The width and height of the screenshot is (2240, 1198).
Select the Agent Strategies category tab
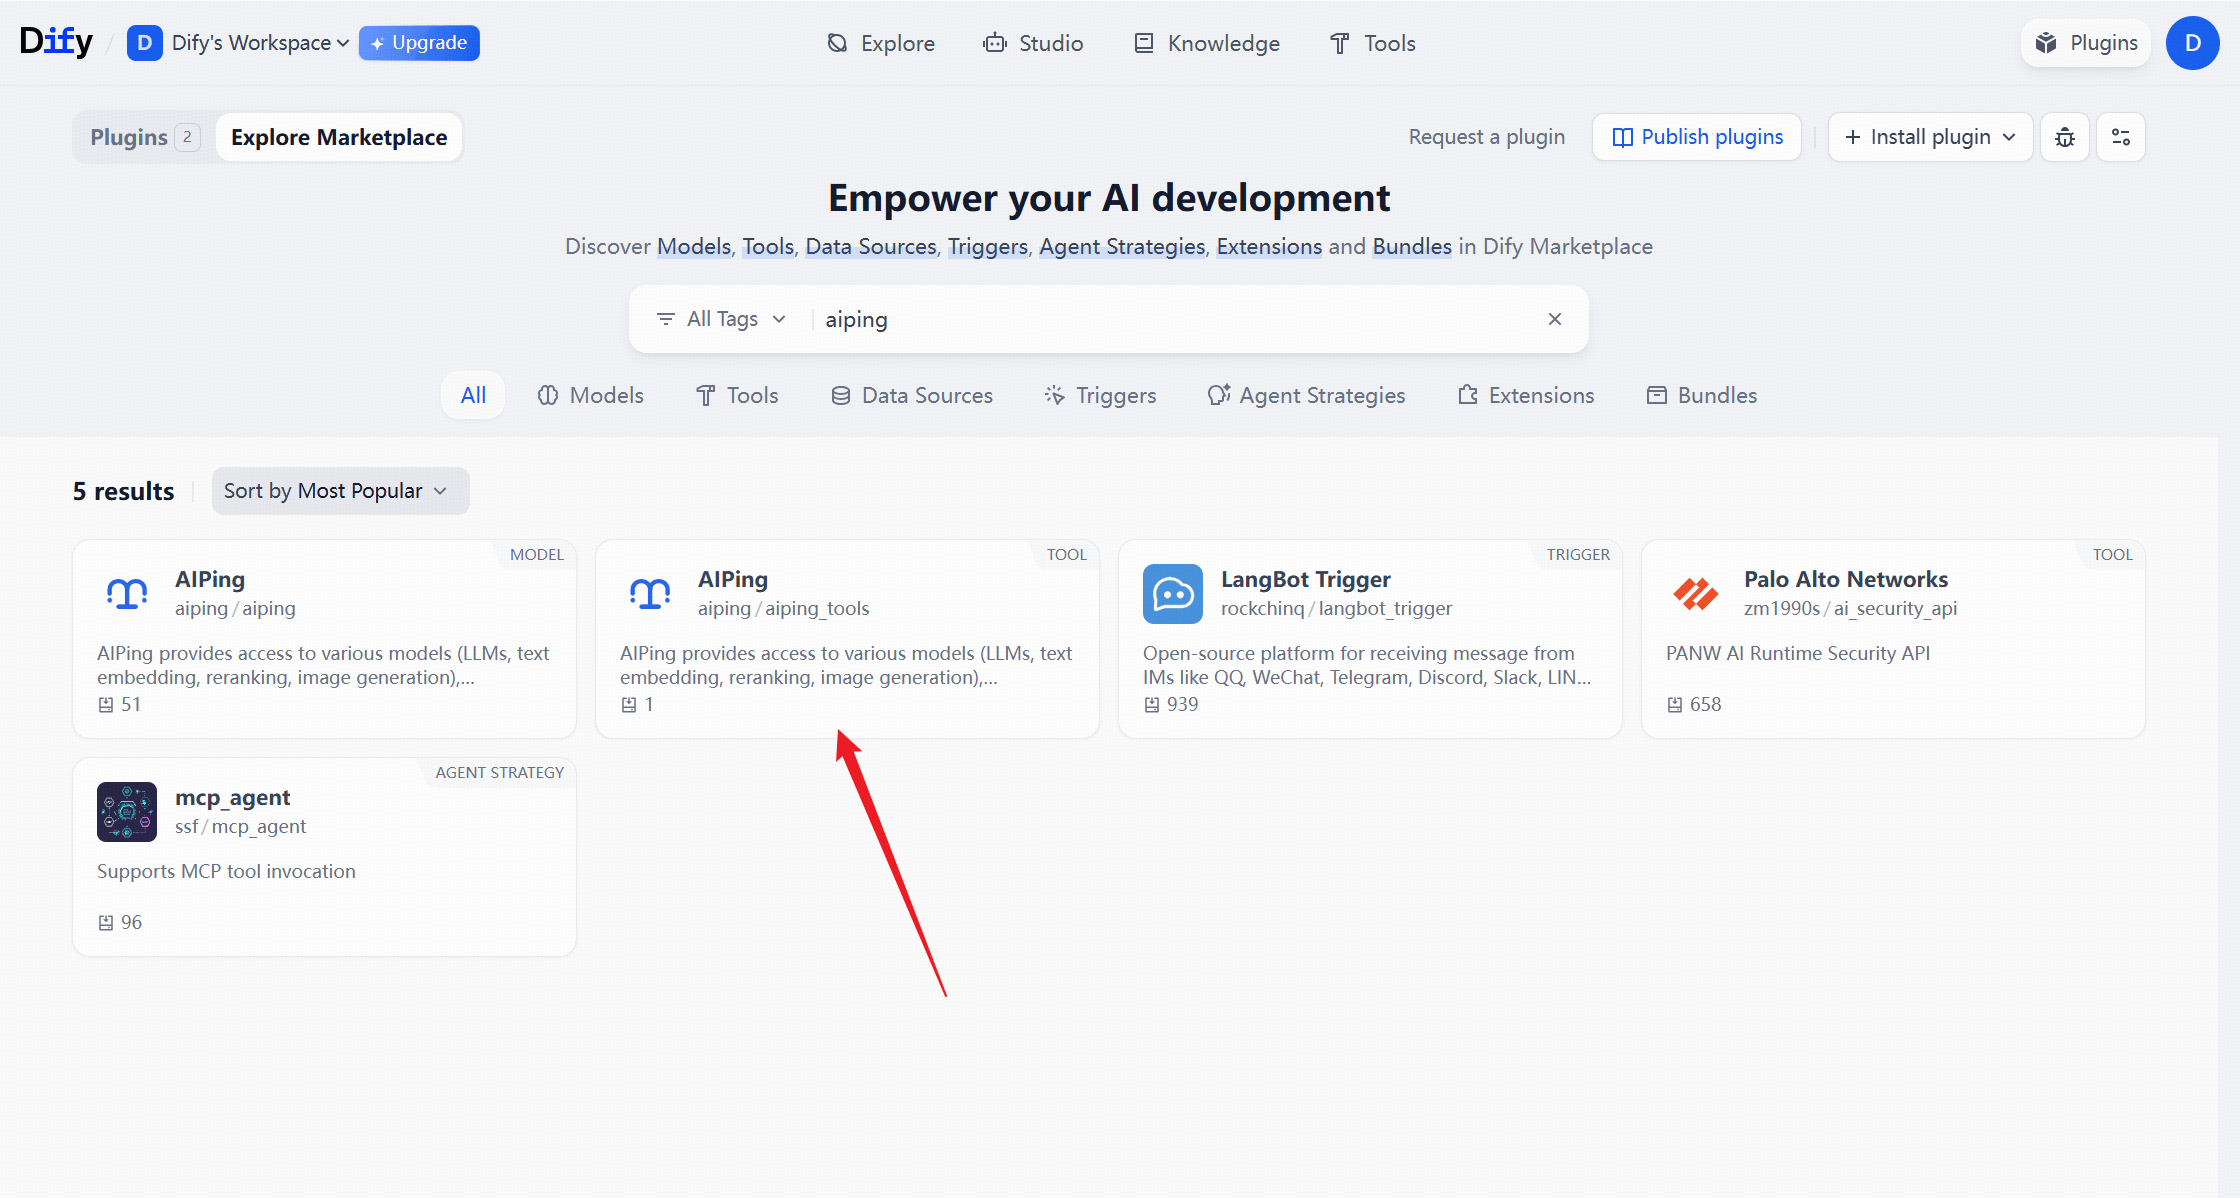click(x=1306, y=395)
